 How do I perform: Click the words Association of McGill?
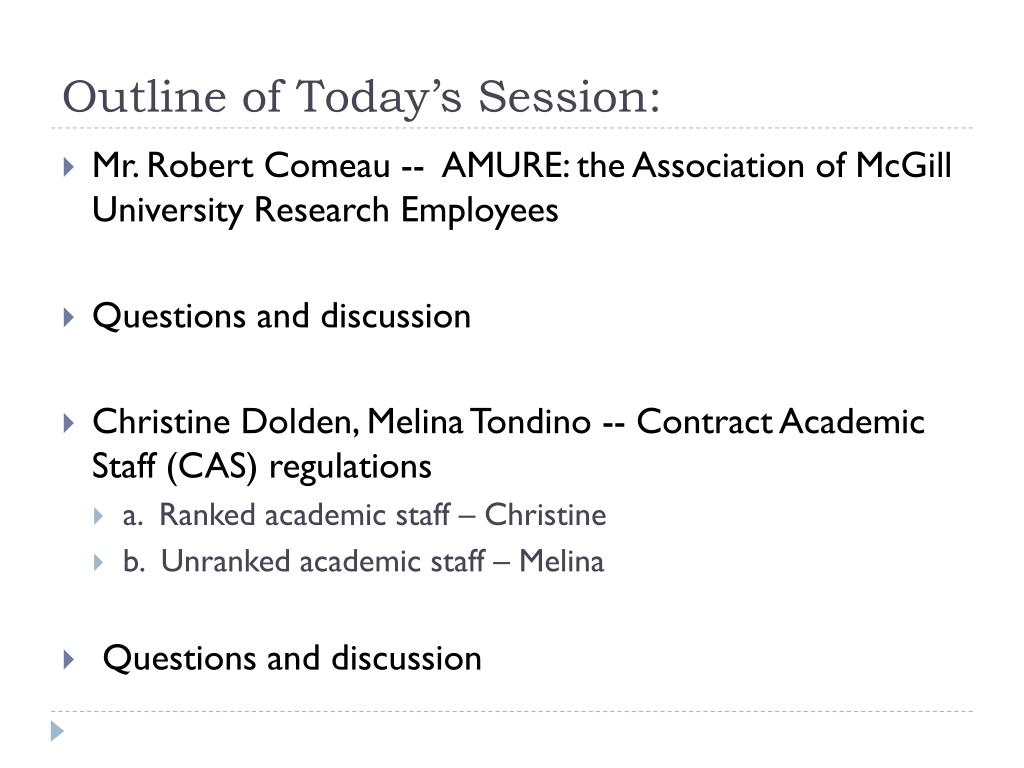pyautogui.click(x=792, y=165)
